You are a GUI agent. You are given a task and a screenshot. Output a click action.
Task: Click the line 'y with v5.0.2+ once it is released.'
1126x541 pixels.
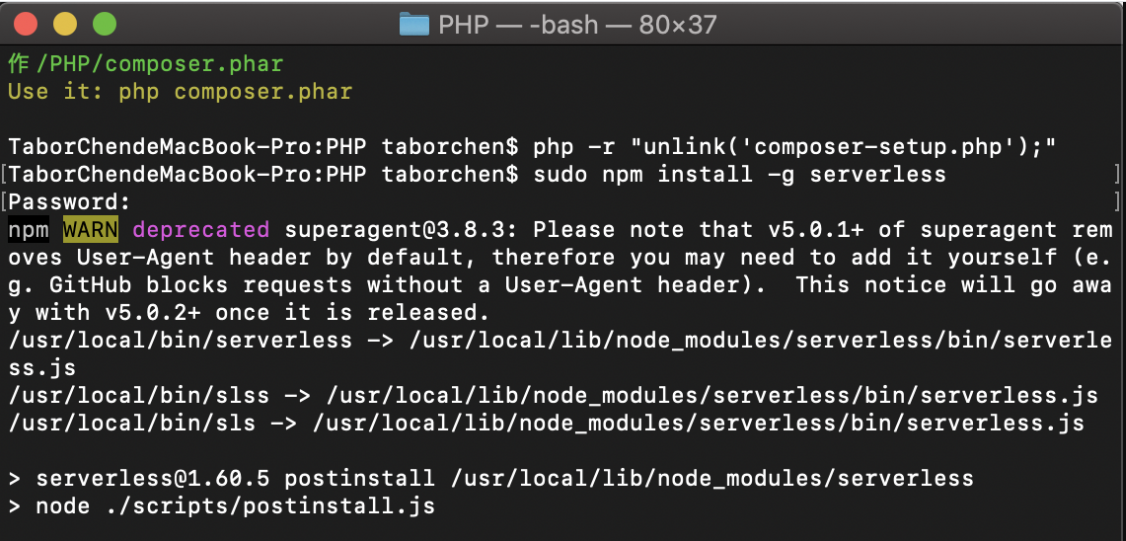point(249,313)
